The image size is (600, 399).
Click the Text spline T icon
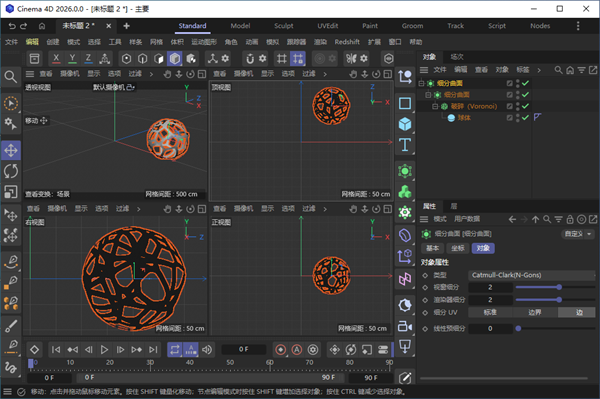[x=405, y=145]
